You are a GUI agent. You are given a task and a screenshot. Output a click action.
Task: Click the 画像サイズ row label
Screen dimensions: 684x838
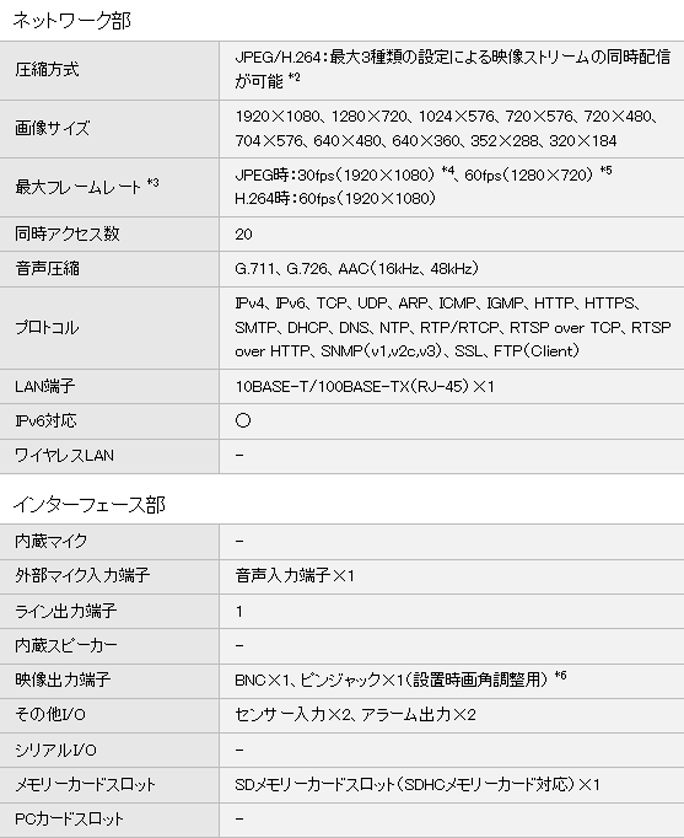pos(52,129)
